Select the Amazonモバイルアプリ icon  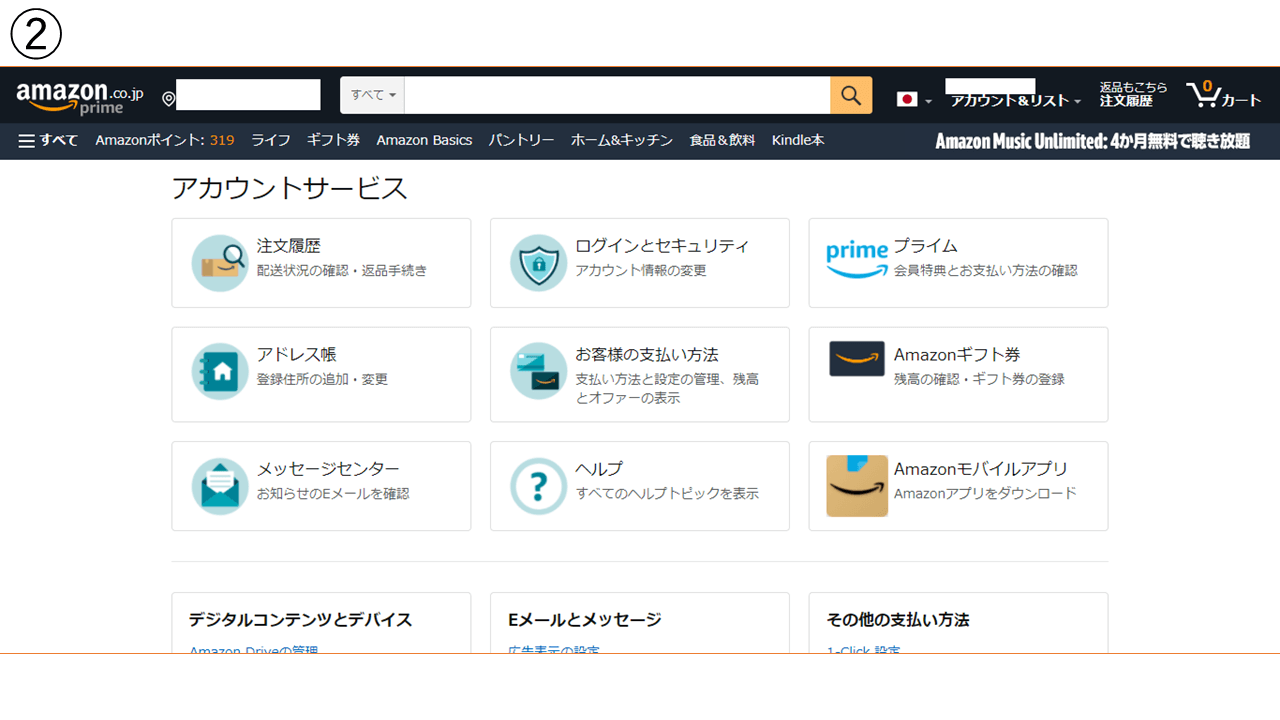tap(857, 486)
